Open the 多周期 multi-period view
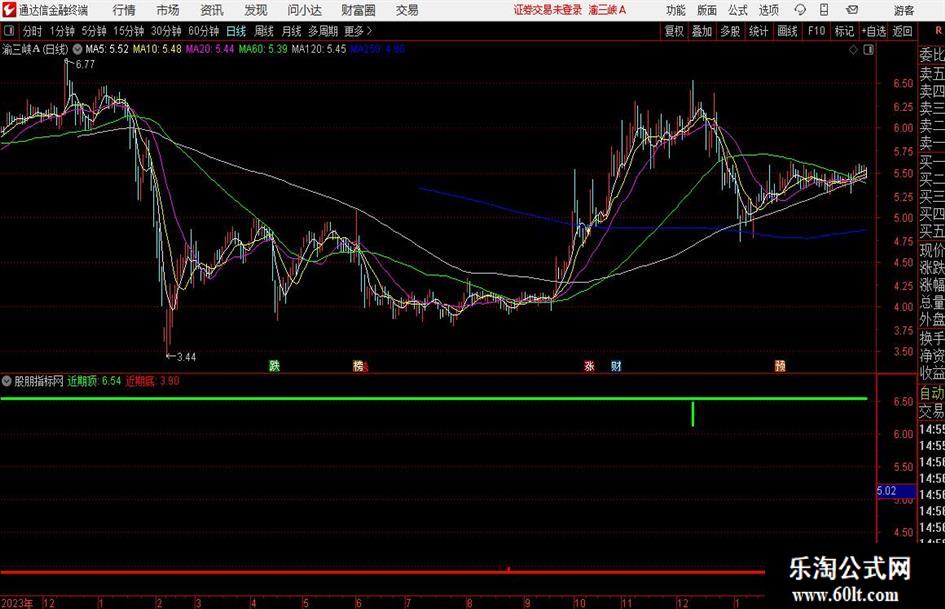 point(323,31)
